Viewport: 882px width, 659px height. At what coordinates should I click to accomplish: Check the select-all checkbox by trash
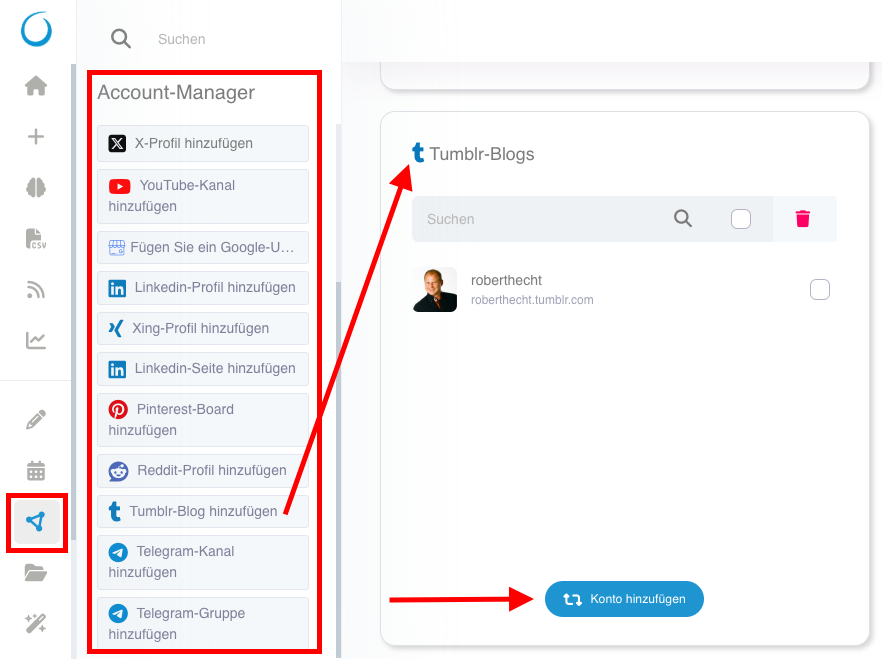click(741, 219)
